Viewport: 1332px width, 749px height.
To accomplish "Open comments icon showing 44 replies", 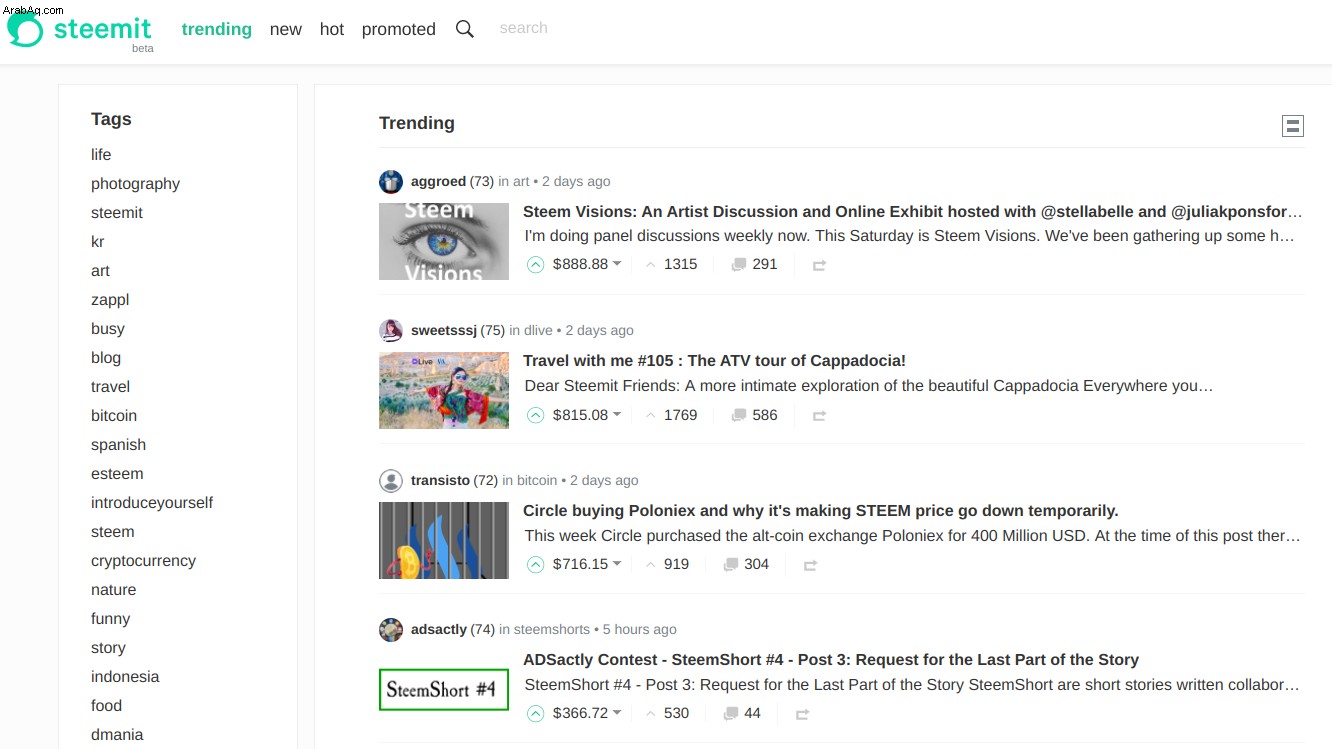I will pyautogui.click(x=731, y=714).
